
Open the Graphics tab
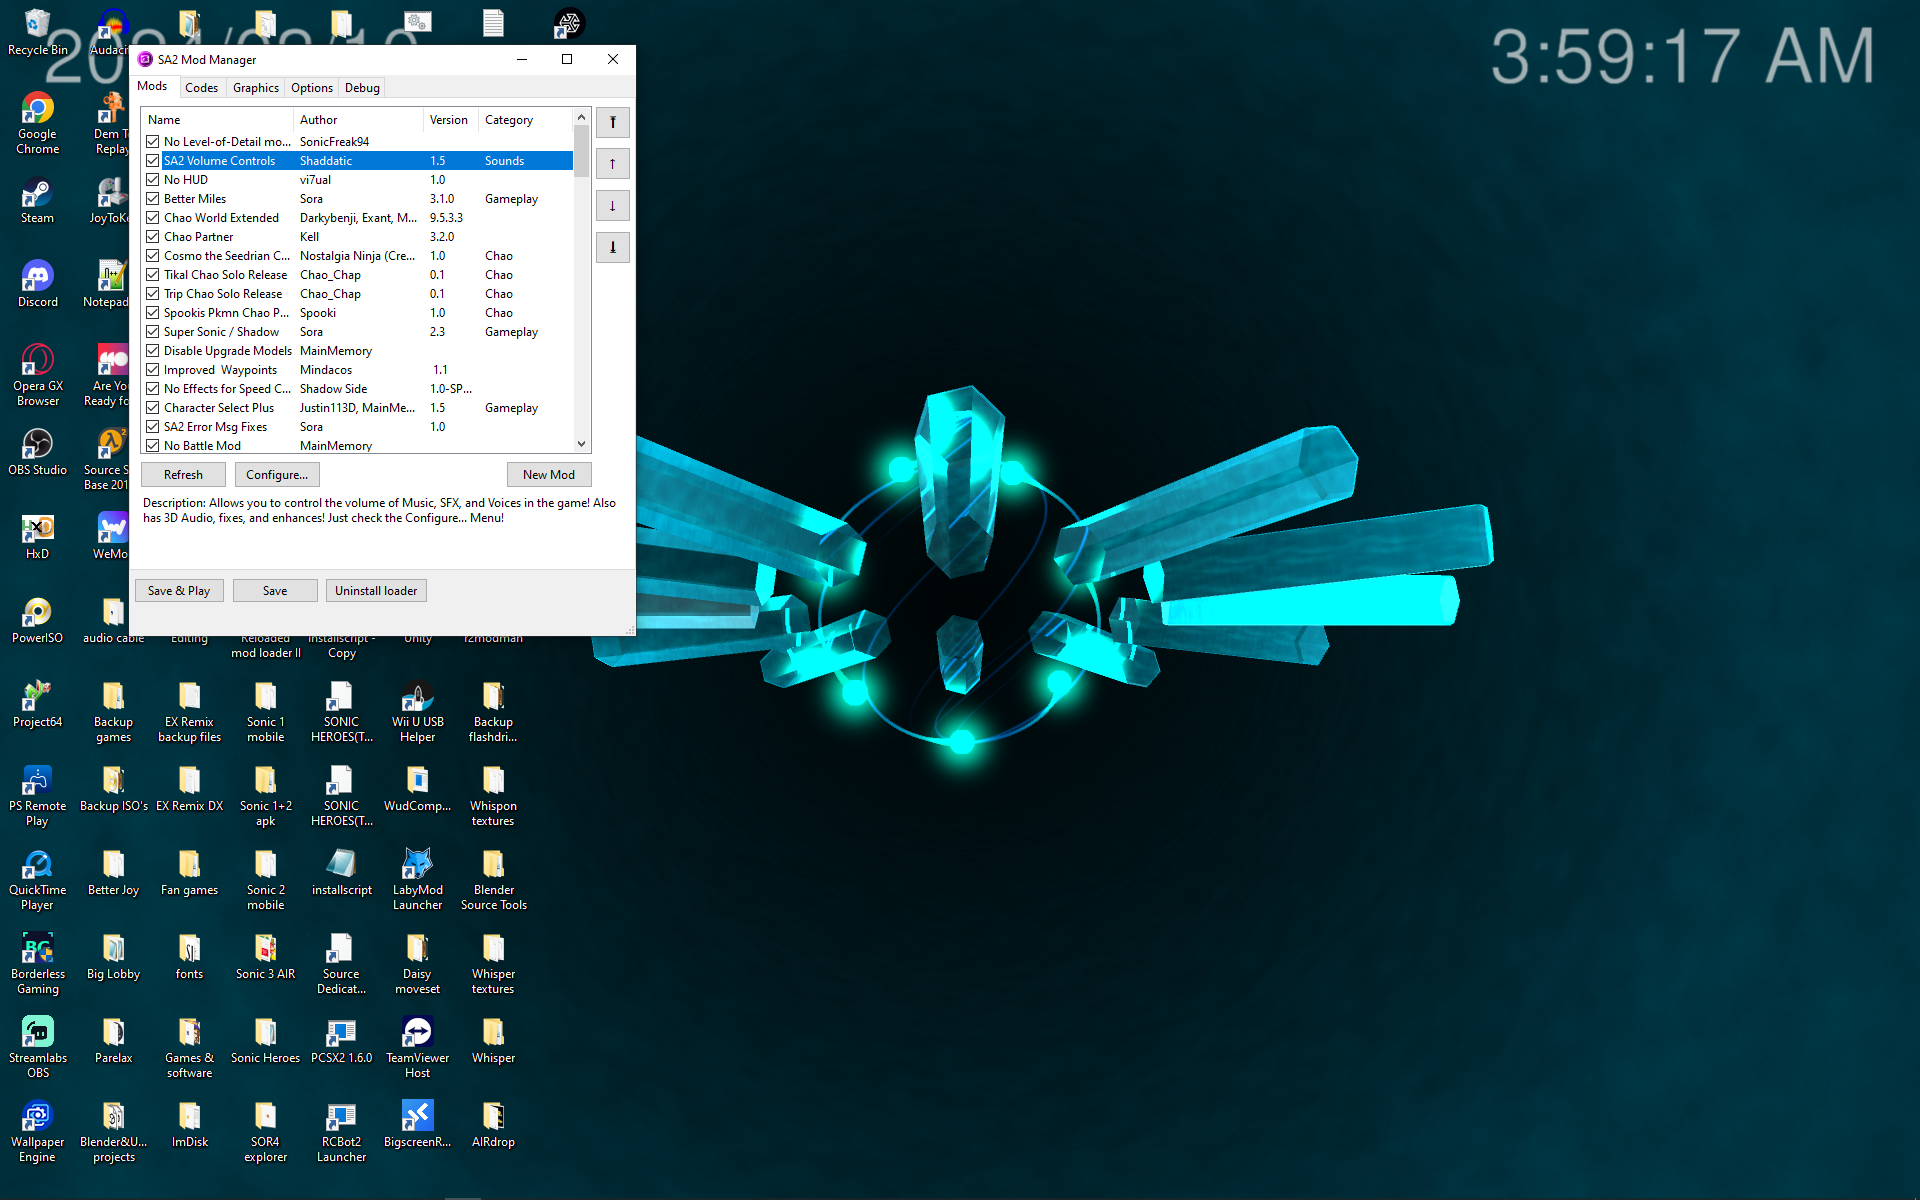255,88
